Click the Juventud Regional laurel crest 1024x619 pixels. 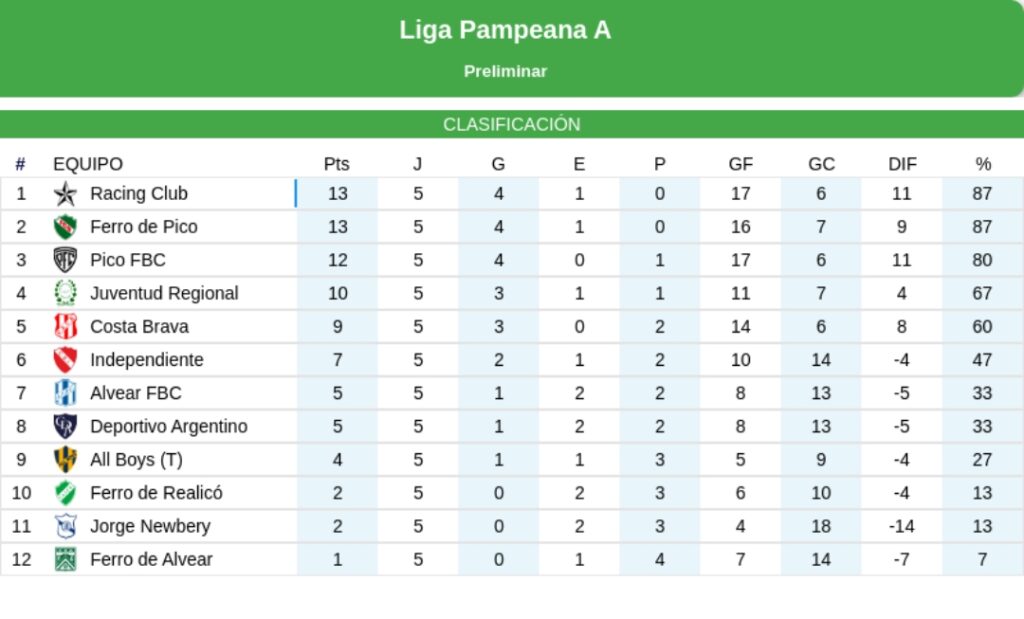[x=65, y=293]
